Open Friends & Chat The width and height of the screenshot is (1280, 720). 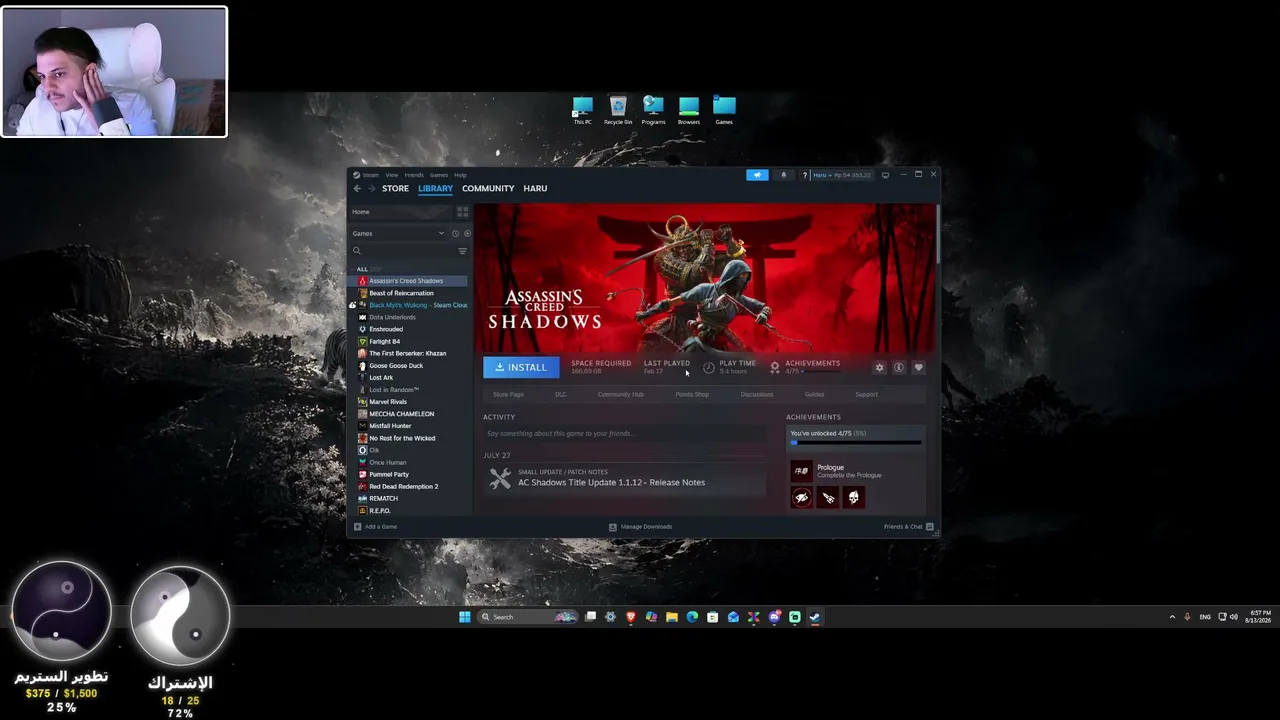coord(908,526)
